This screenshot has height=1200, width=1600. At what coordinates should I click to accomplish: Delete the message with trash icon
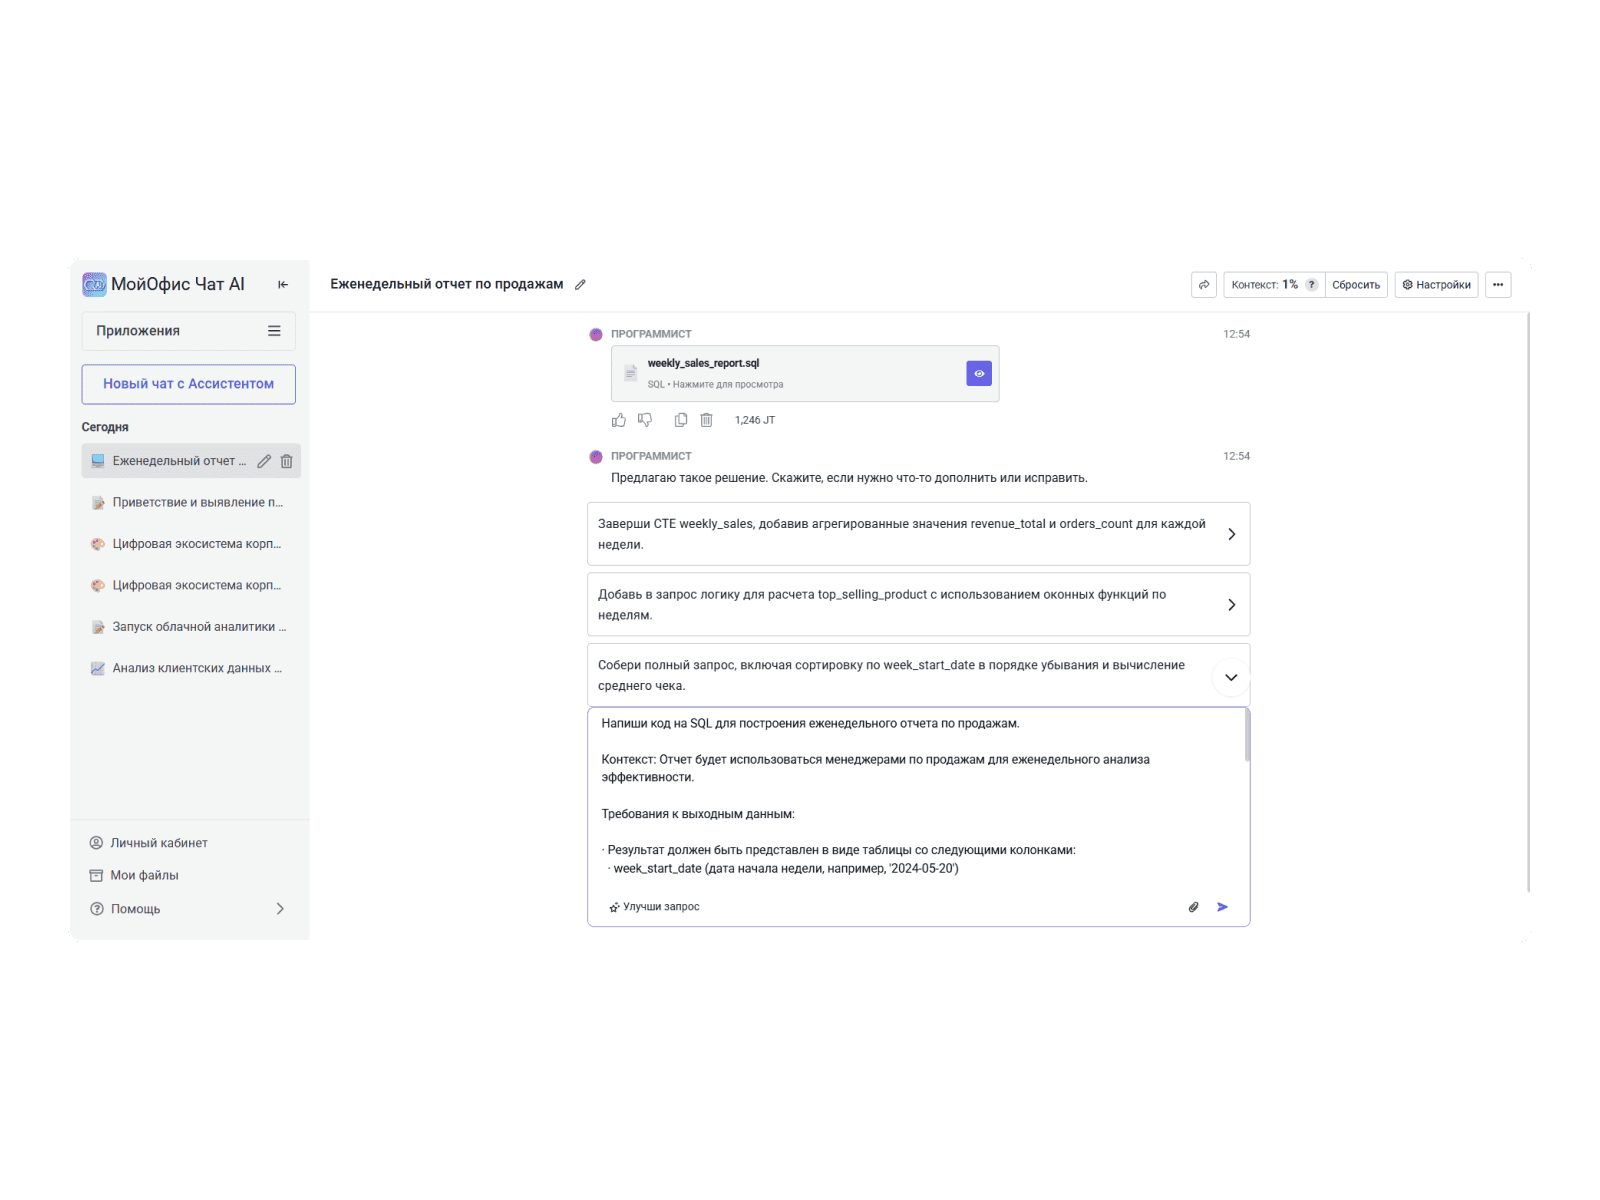click(x=706, y=420)
